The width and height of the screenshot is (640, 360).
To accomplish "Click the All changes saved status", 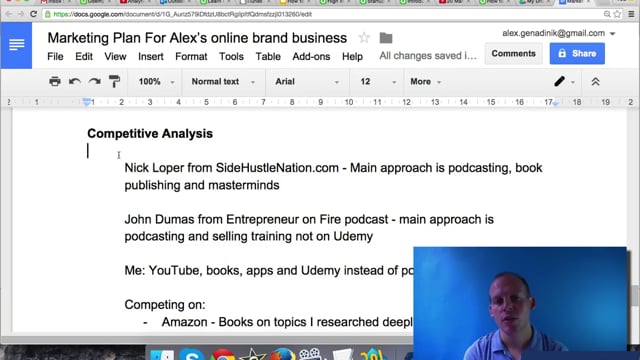I will 428,56.
